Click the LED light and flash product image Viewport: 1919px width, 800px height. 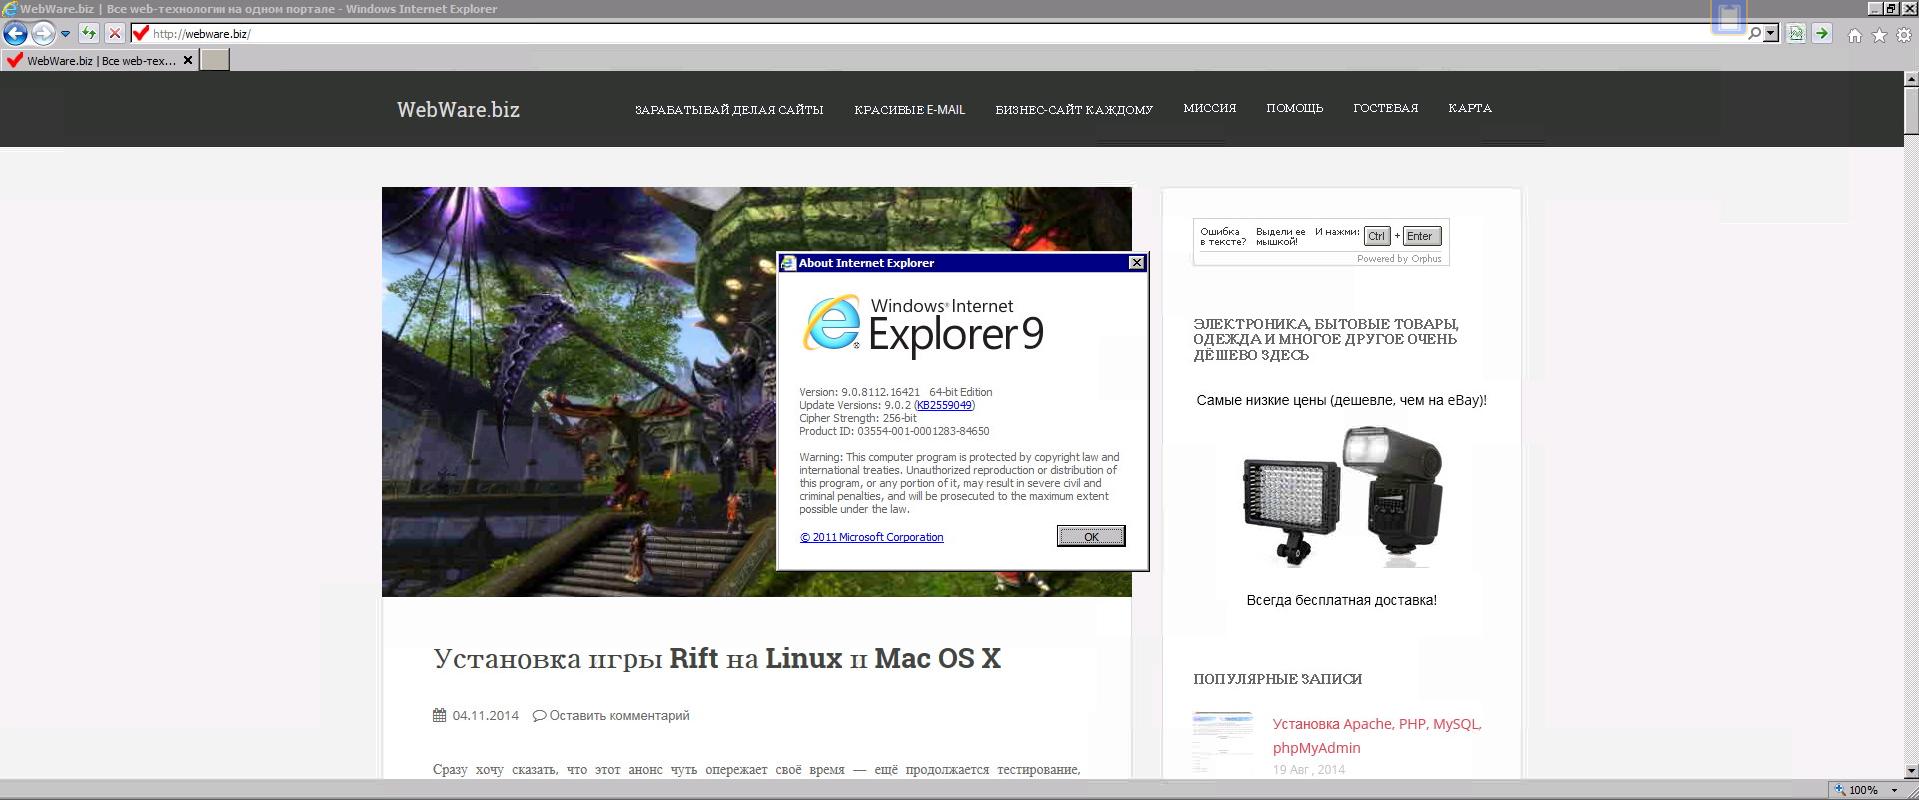click(1343, 496)
